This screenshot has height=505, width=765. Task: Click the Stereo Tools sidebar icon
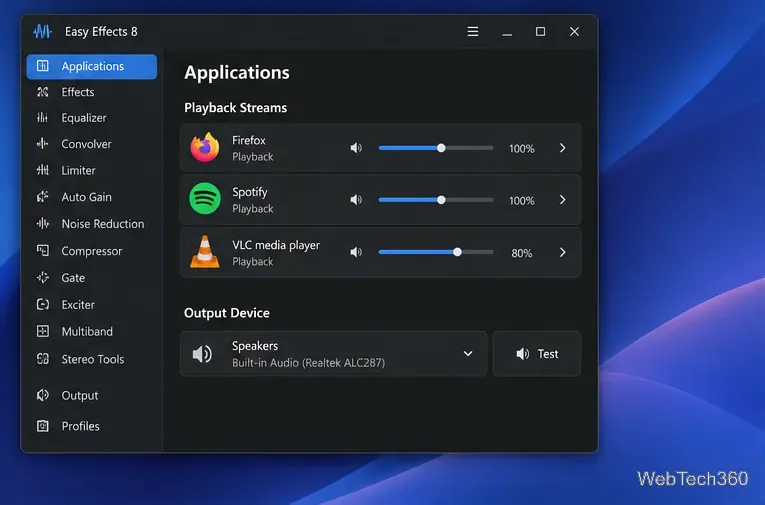tap(43, 359)
